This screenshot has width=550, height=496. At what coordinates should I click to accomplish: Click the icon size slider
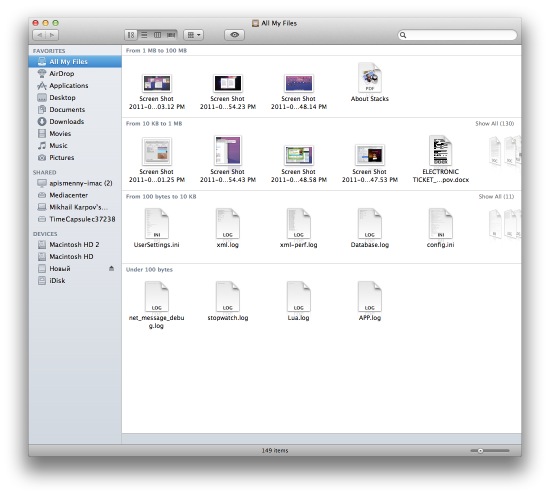coord(490,451)
